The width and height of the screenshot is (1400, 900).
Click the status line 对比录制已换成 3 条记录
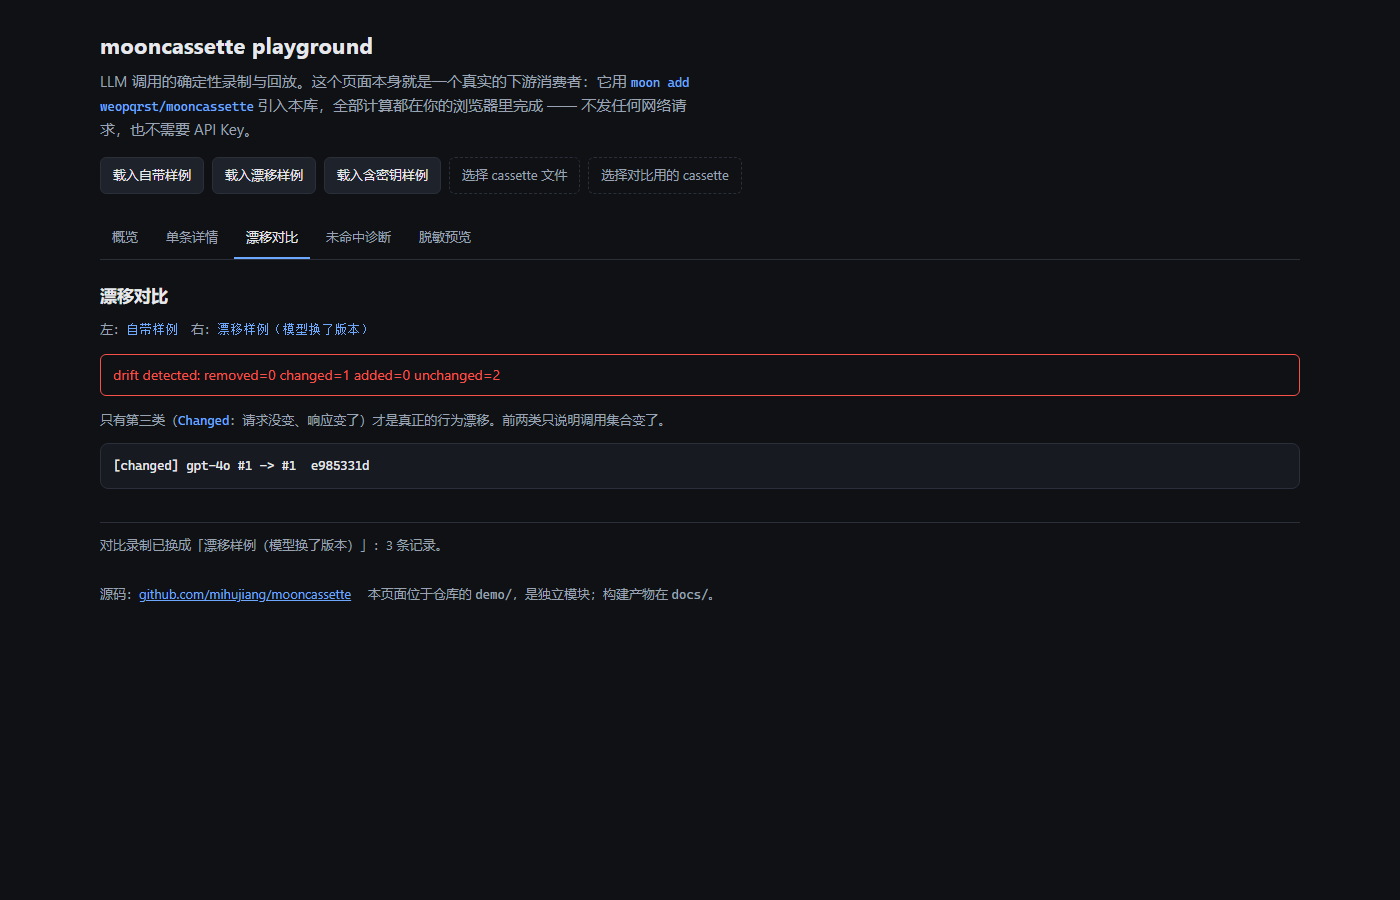point(271,545)
